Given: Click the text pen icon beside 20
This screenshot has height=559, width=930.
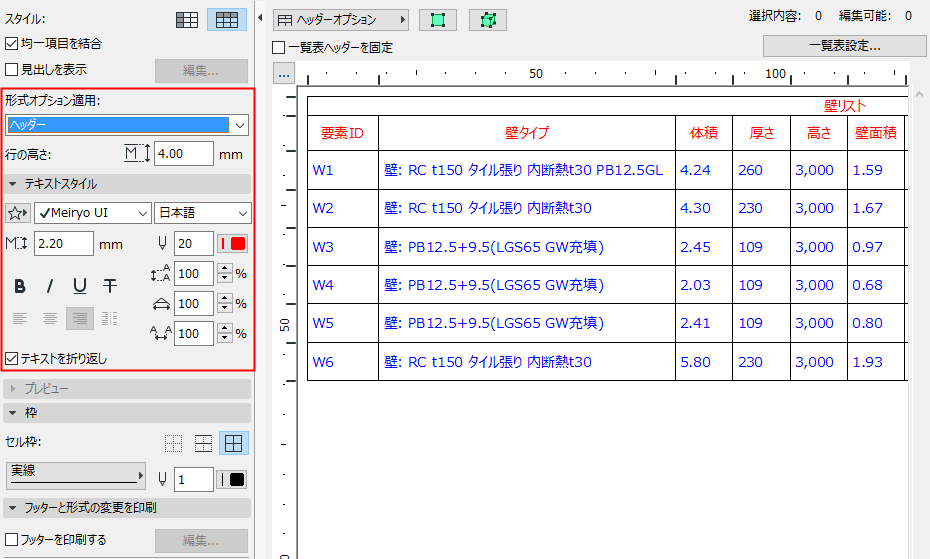Looking at the screenshot, I should [x=162, y=244].
